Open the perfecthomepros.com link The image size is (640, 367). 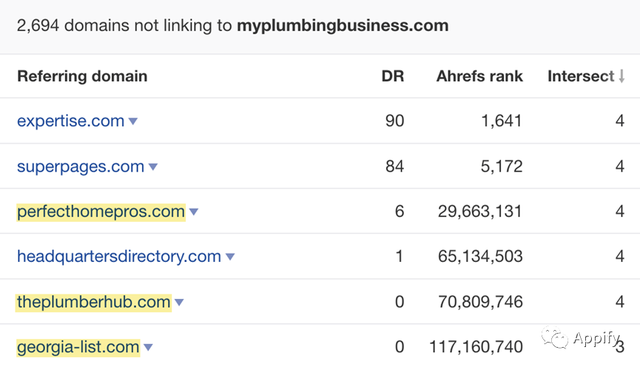click(101, 211)
